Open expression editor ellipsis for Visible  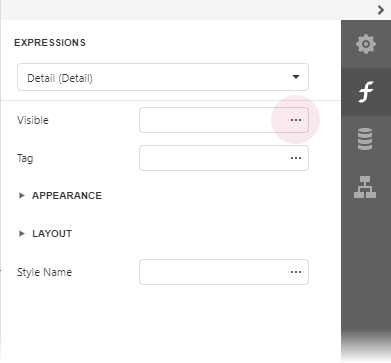(x=296, y=120)
